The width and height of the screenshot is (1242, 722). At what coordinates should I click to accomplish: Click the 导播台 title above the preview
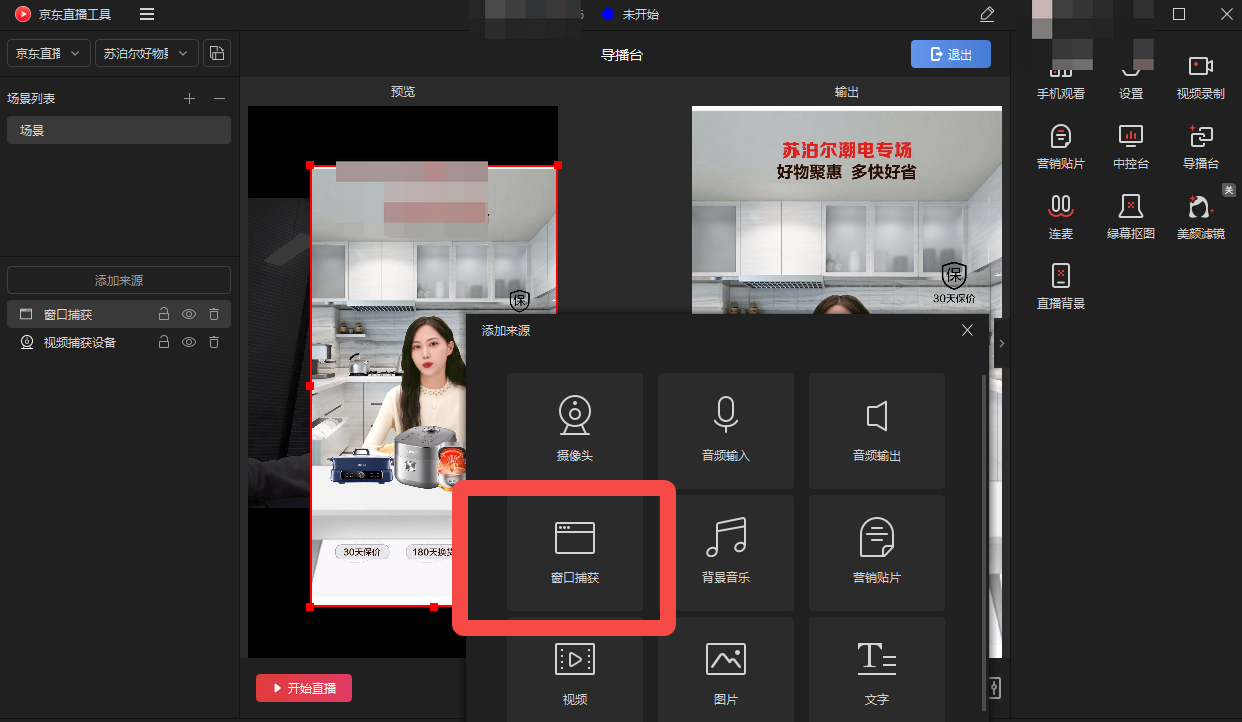point(622,55)
